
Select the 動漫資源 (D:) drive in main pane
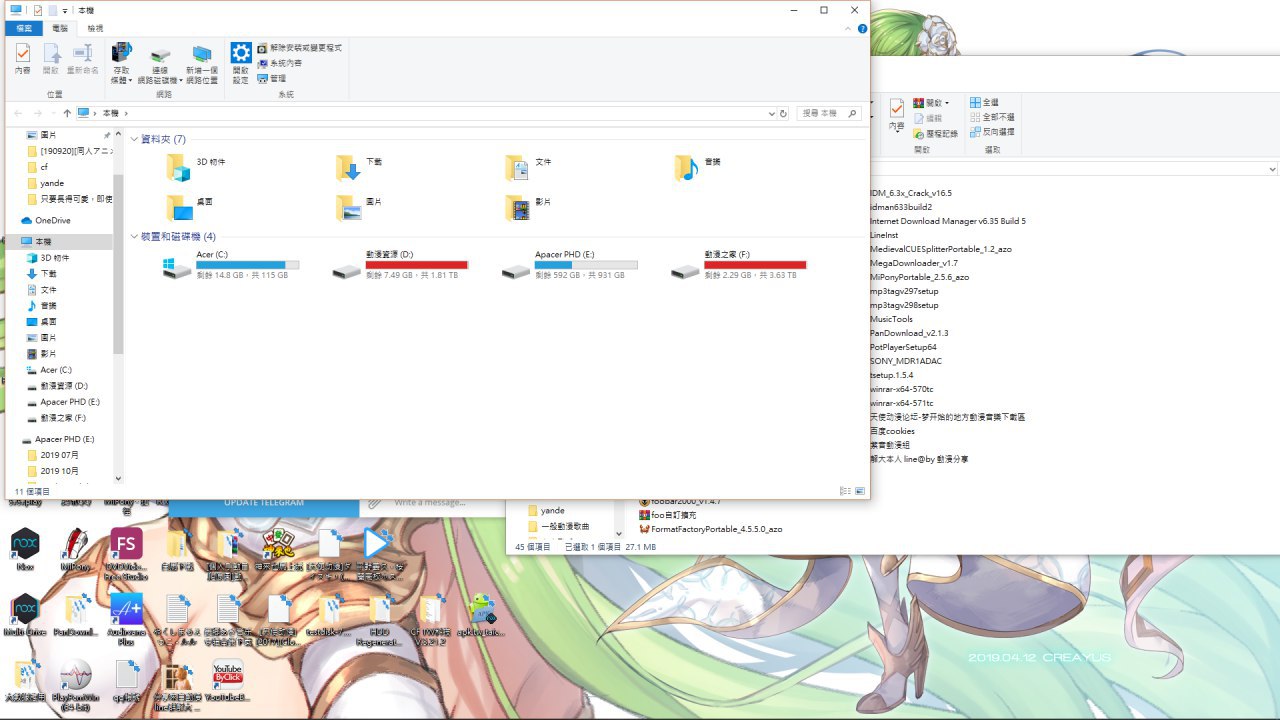click(400, 265)
